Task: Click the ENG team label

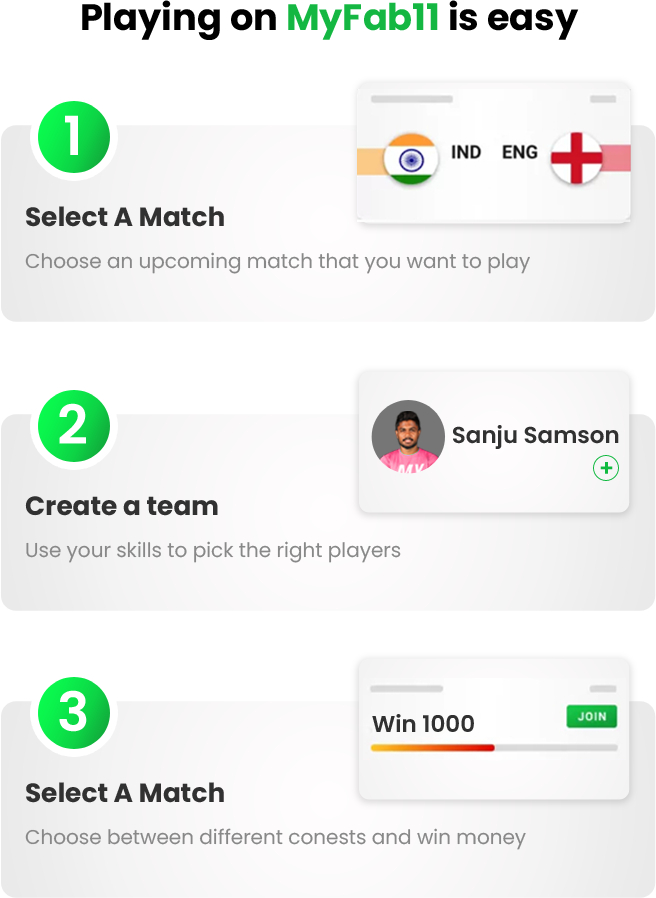Action: click(520, 152)
